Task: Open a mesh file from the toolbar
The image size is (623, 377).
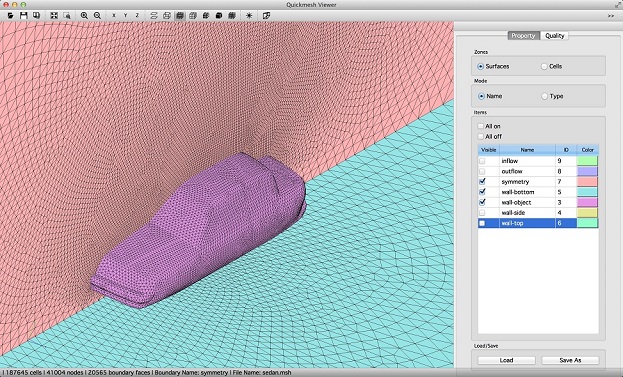Action: [x=11, y=15]
